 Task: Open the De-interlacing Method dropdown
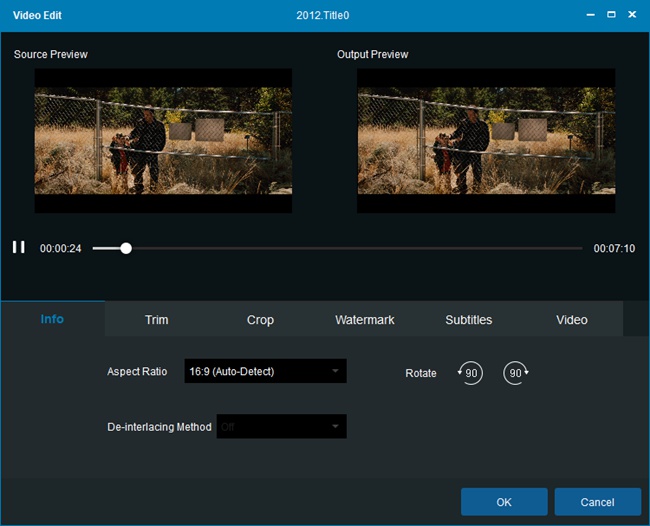281,427
